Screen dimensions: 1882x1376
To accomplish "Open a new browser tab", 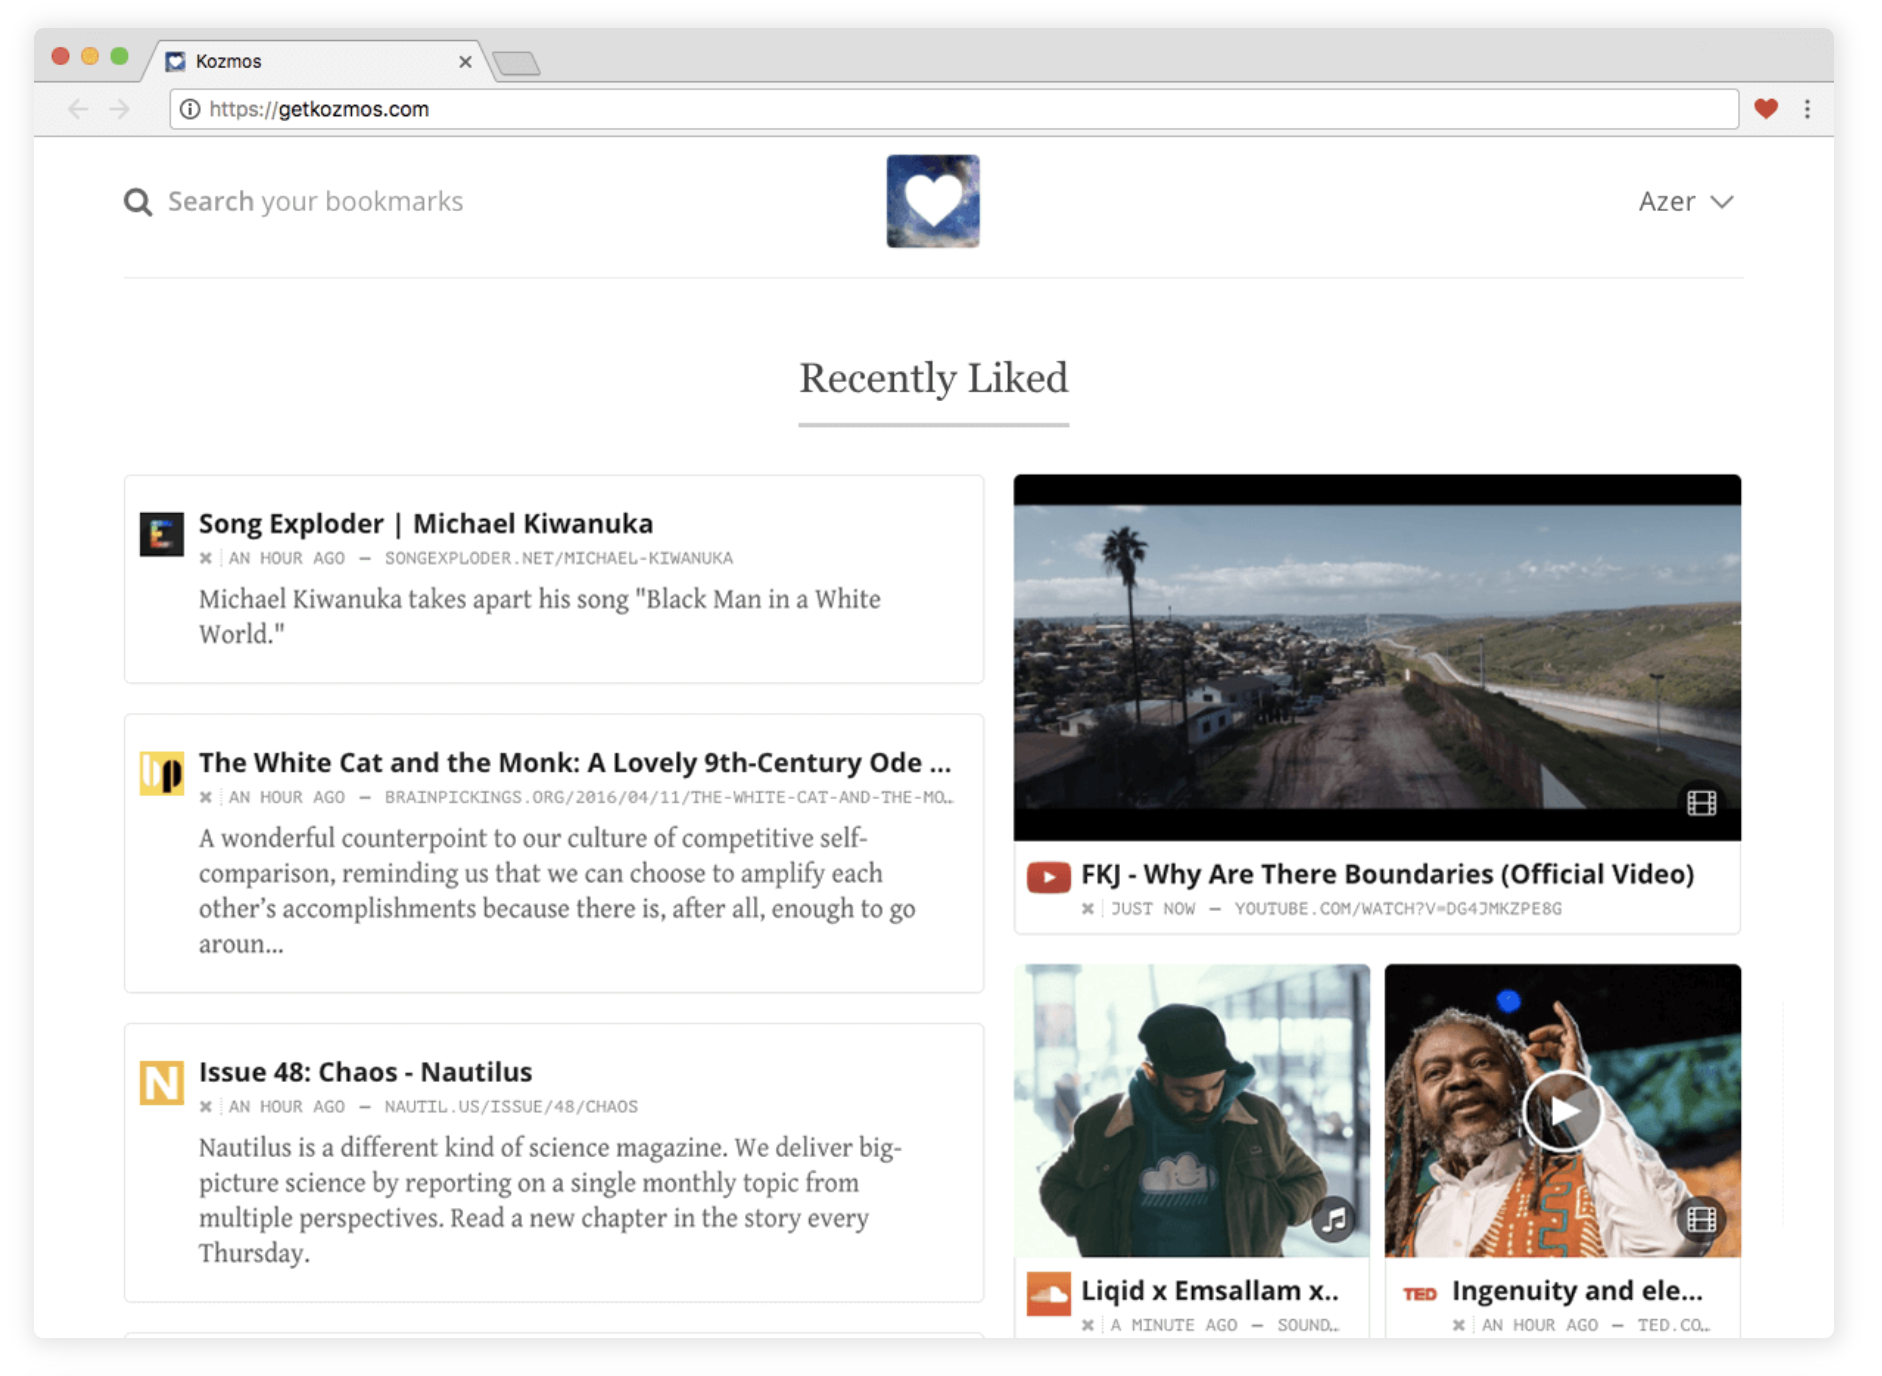I will (517, 63).
